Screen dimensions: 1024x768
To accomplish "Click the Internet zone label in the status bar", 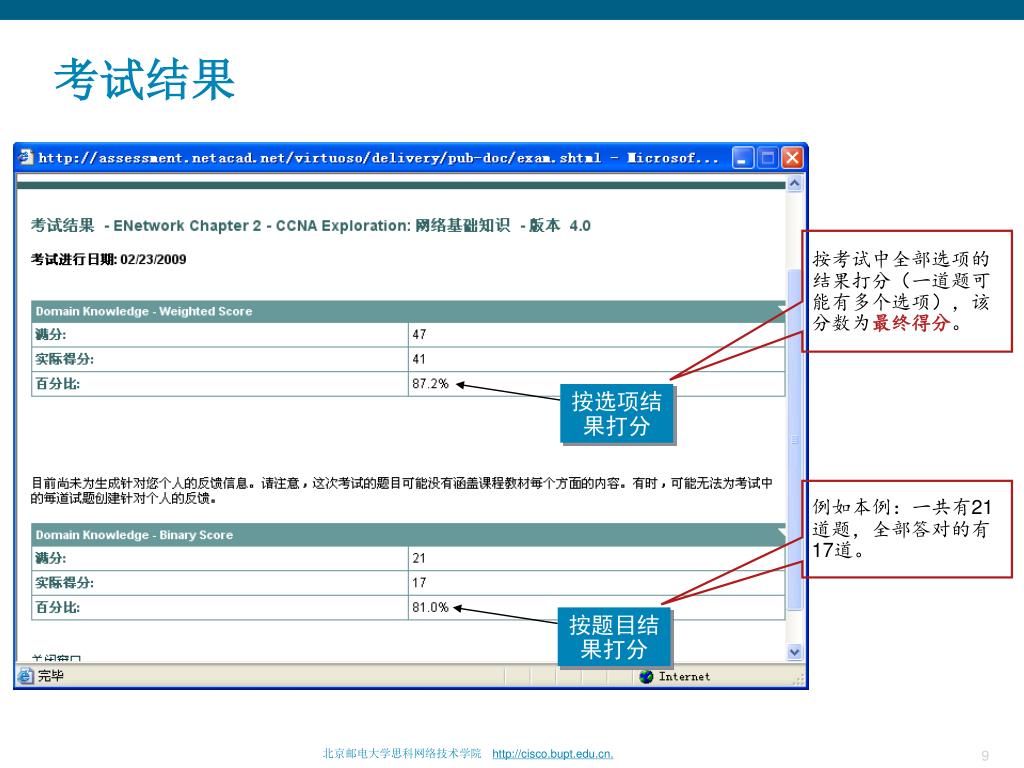I will click(684, 677).
